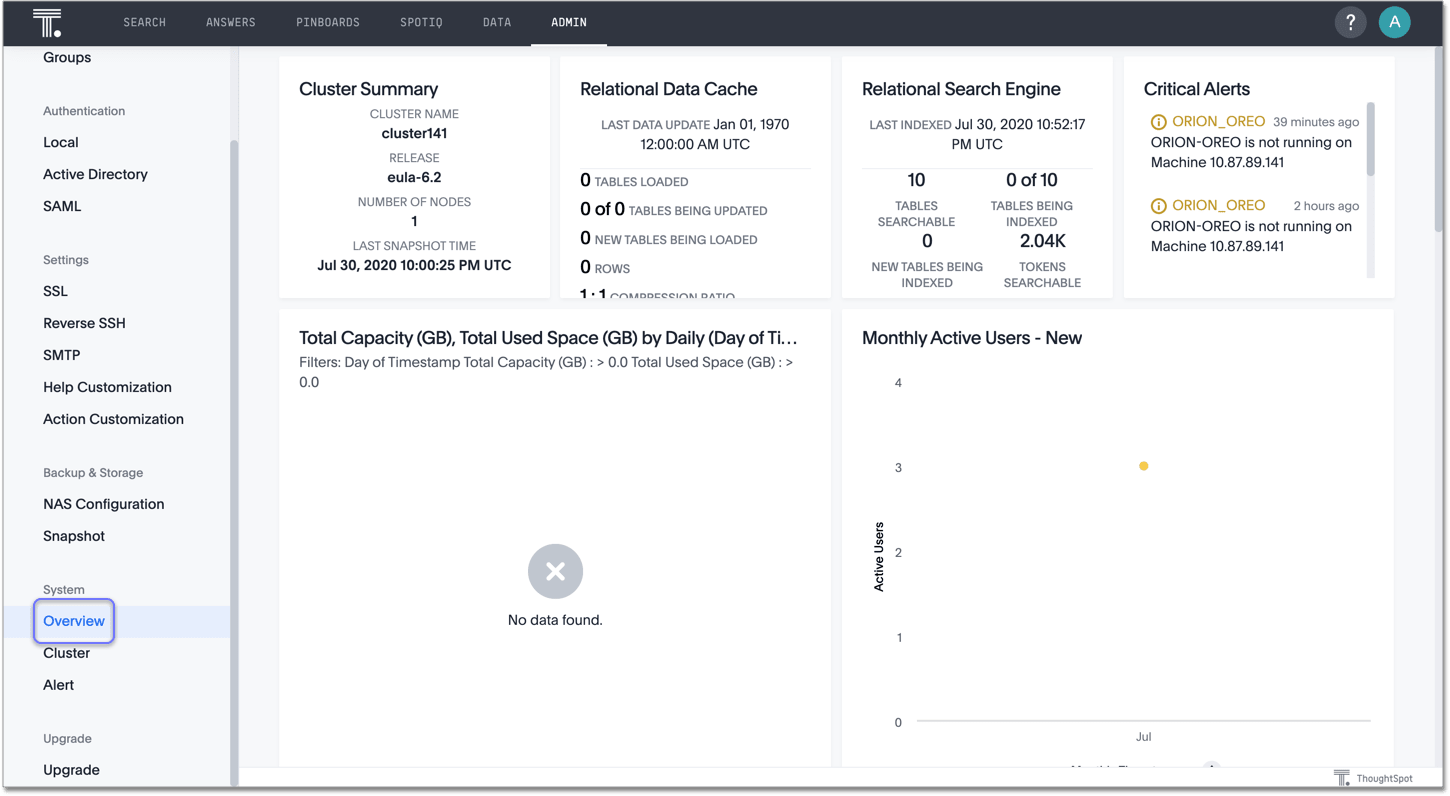Click the Relational Search Engine heading
The height and width of the screenshot is (796, 1450).
click(961, 90)
